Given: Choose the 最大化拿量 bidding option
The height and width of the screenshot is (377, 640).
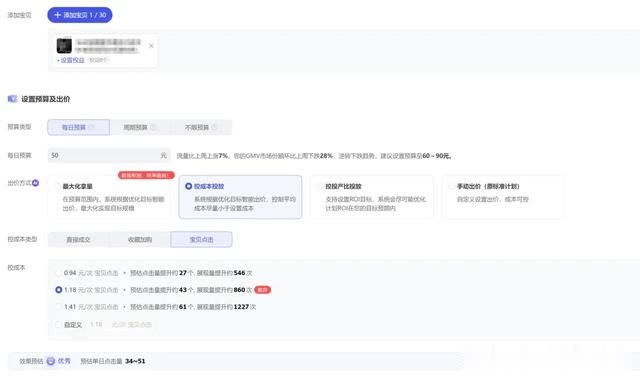Looking at the screenshot, I should 109,197.
